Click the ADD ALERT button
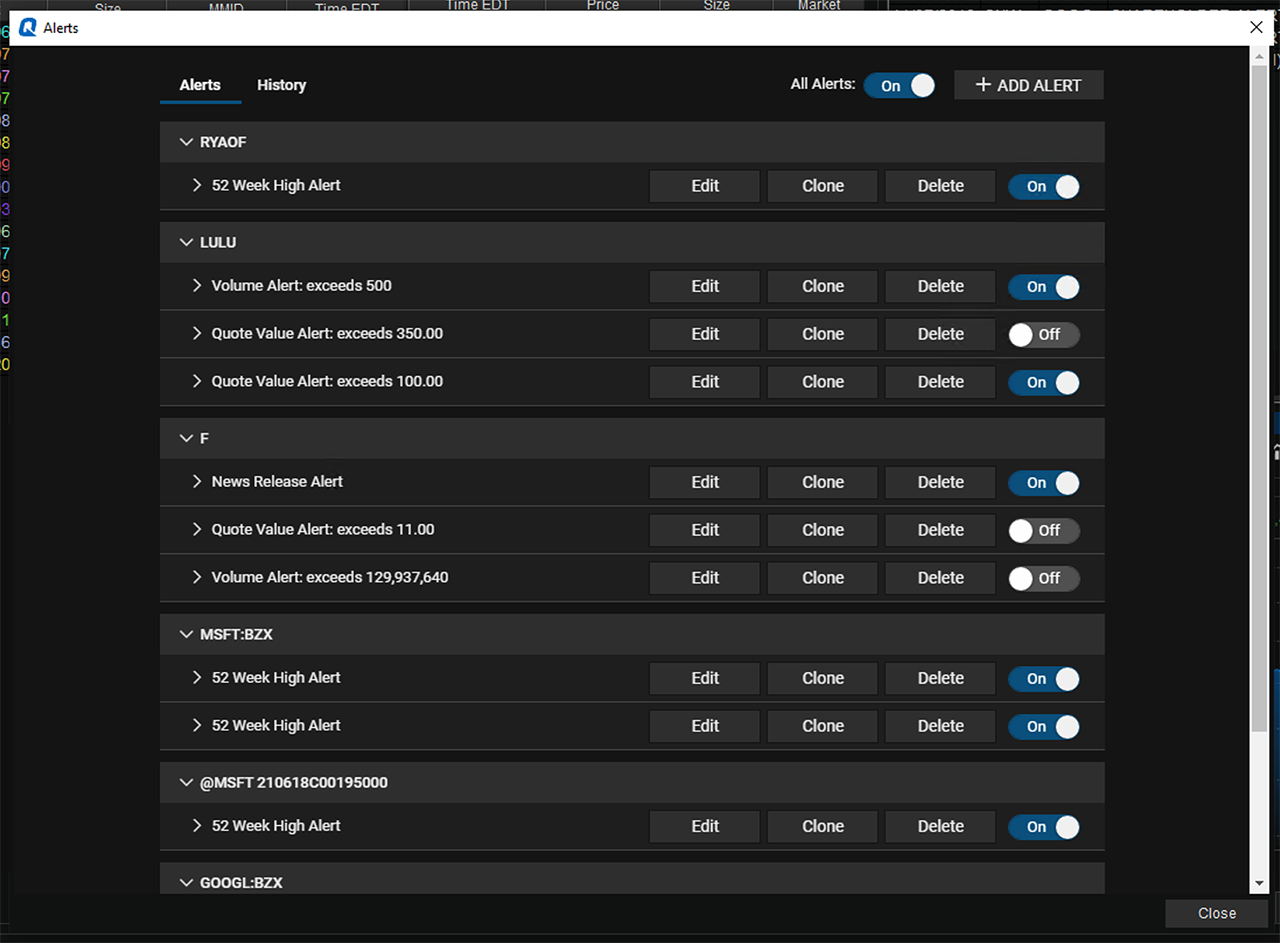This screenshot has width=1280, height=943. click(1029, 85)
